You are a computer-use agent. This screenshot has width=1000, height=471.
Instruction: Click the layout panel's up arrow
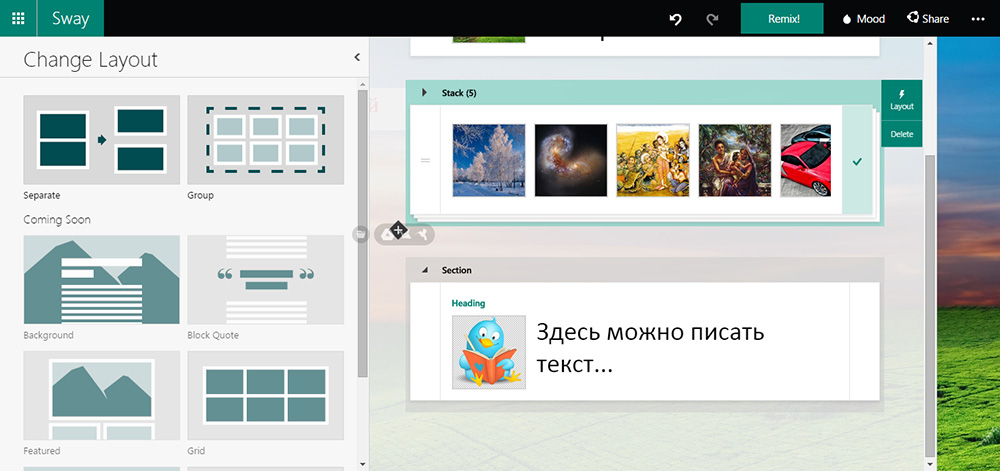pos(363,84)
